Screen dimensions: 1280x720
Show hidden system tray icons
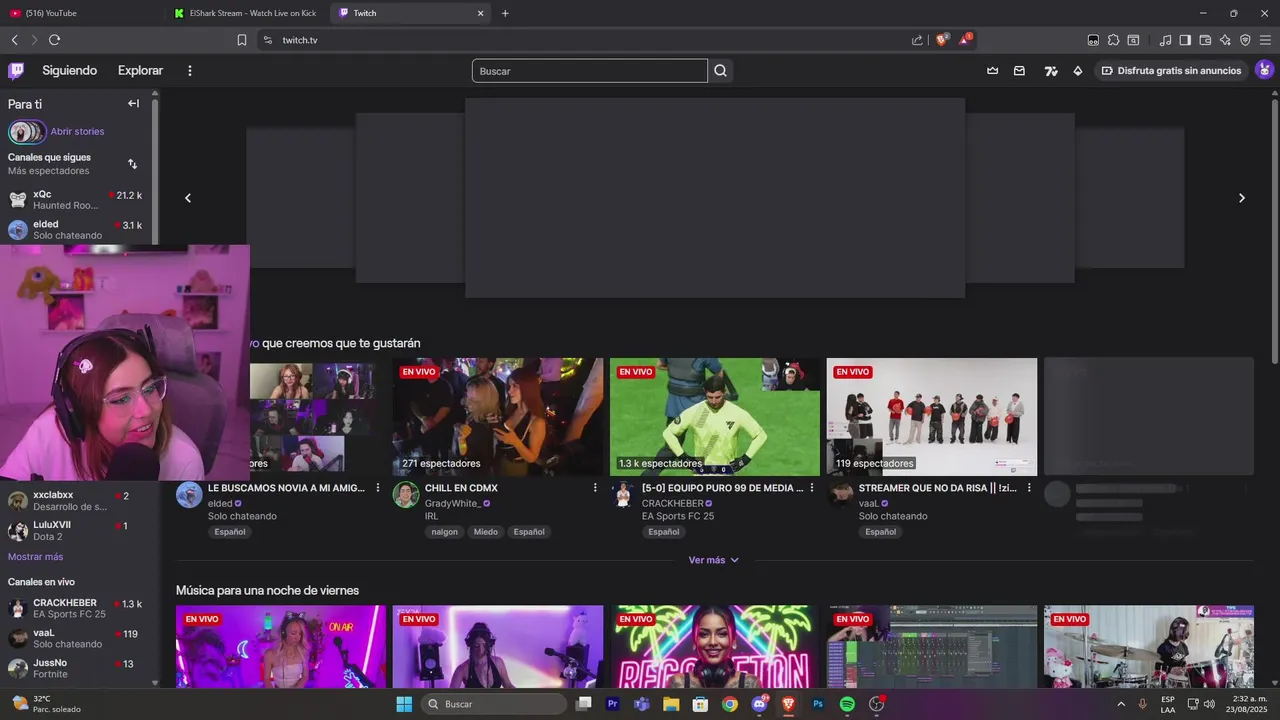(x=1121, y=704)
